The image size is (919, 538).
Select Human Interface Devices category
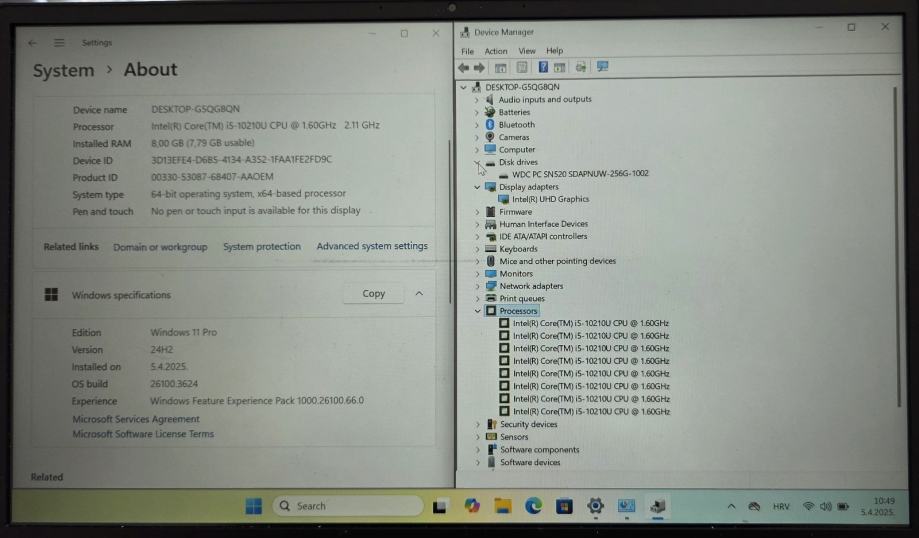pos(543,224)
